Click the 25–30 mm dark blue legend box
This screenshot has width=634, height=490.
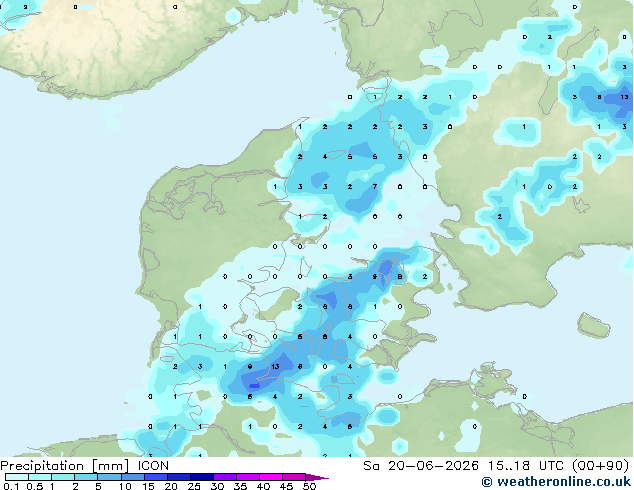(201, 477)
